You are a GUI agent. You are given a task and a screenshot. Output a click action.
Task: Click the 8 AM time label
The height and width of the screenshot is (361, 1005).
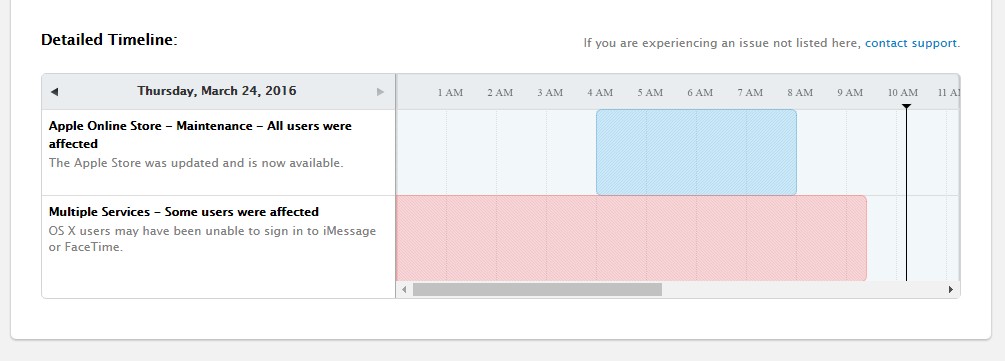point(800,92)
